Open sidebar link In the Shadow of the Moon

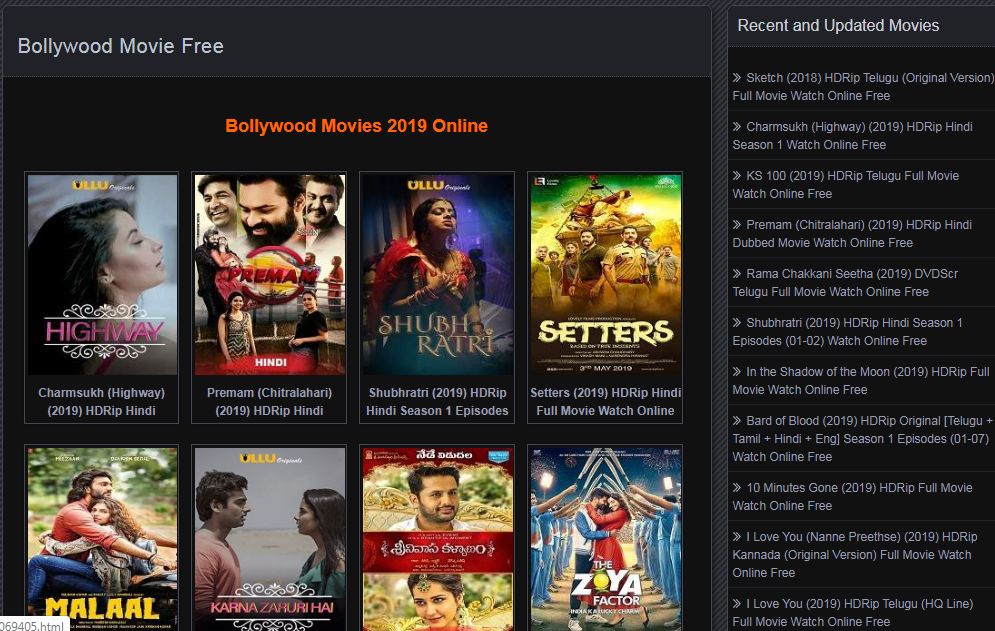pos(861,380)
